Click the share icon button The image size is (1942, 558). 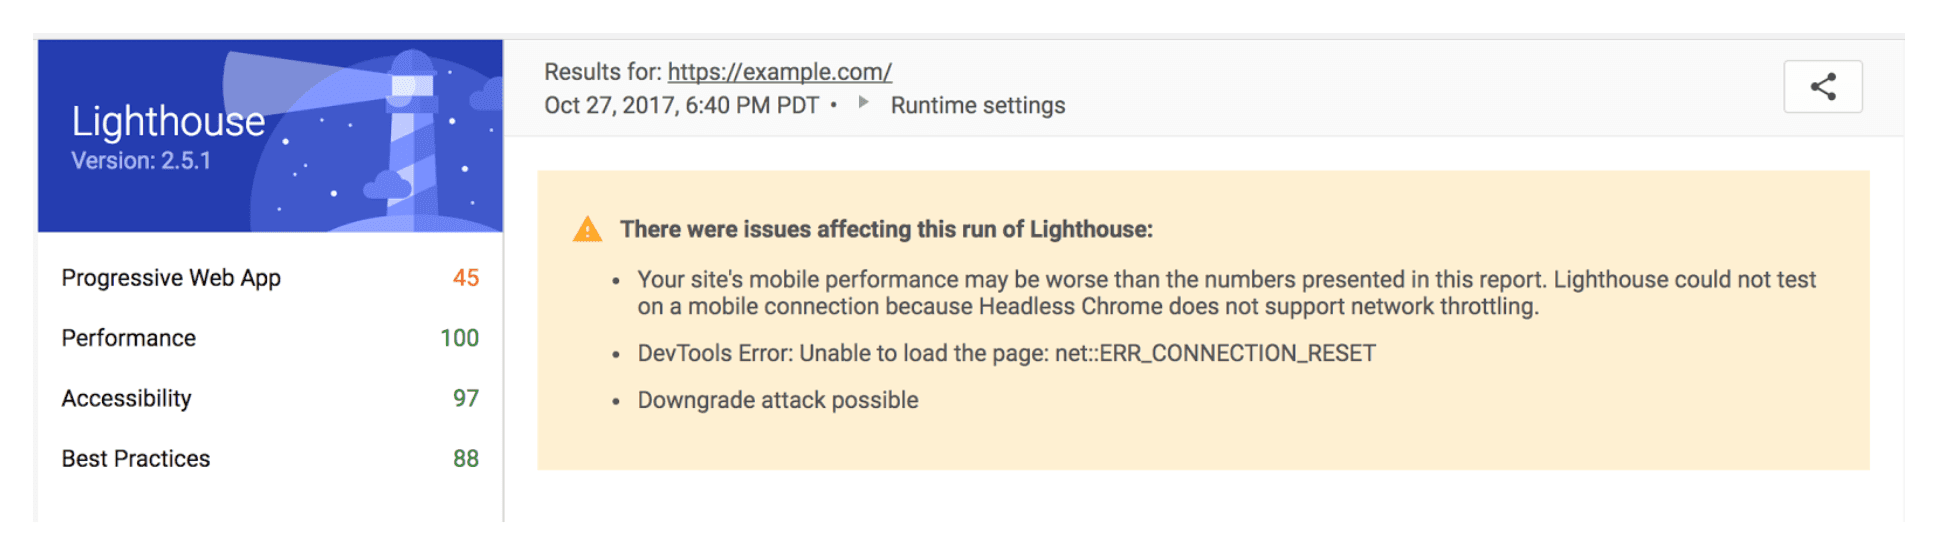pyautogui.click(x=1822, y=87)
